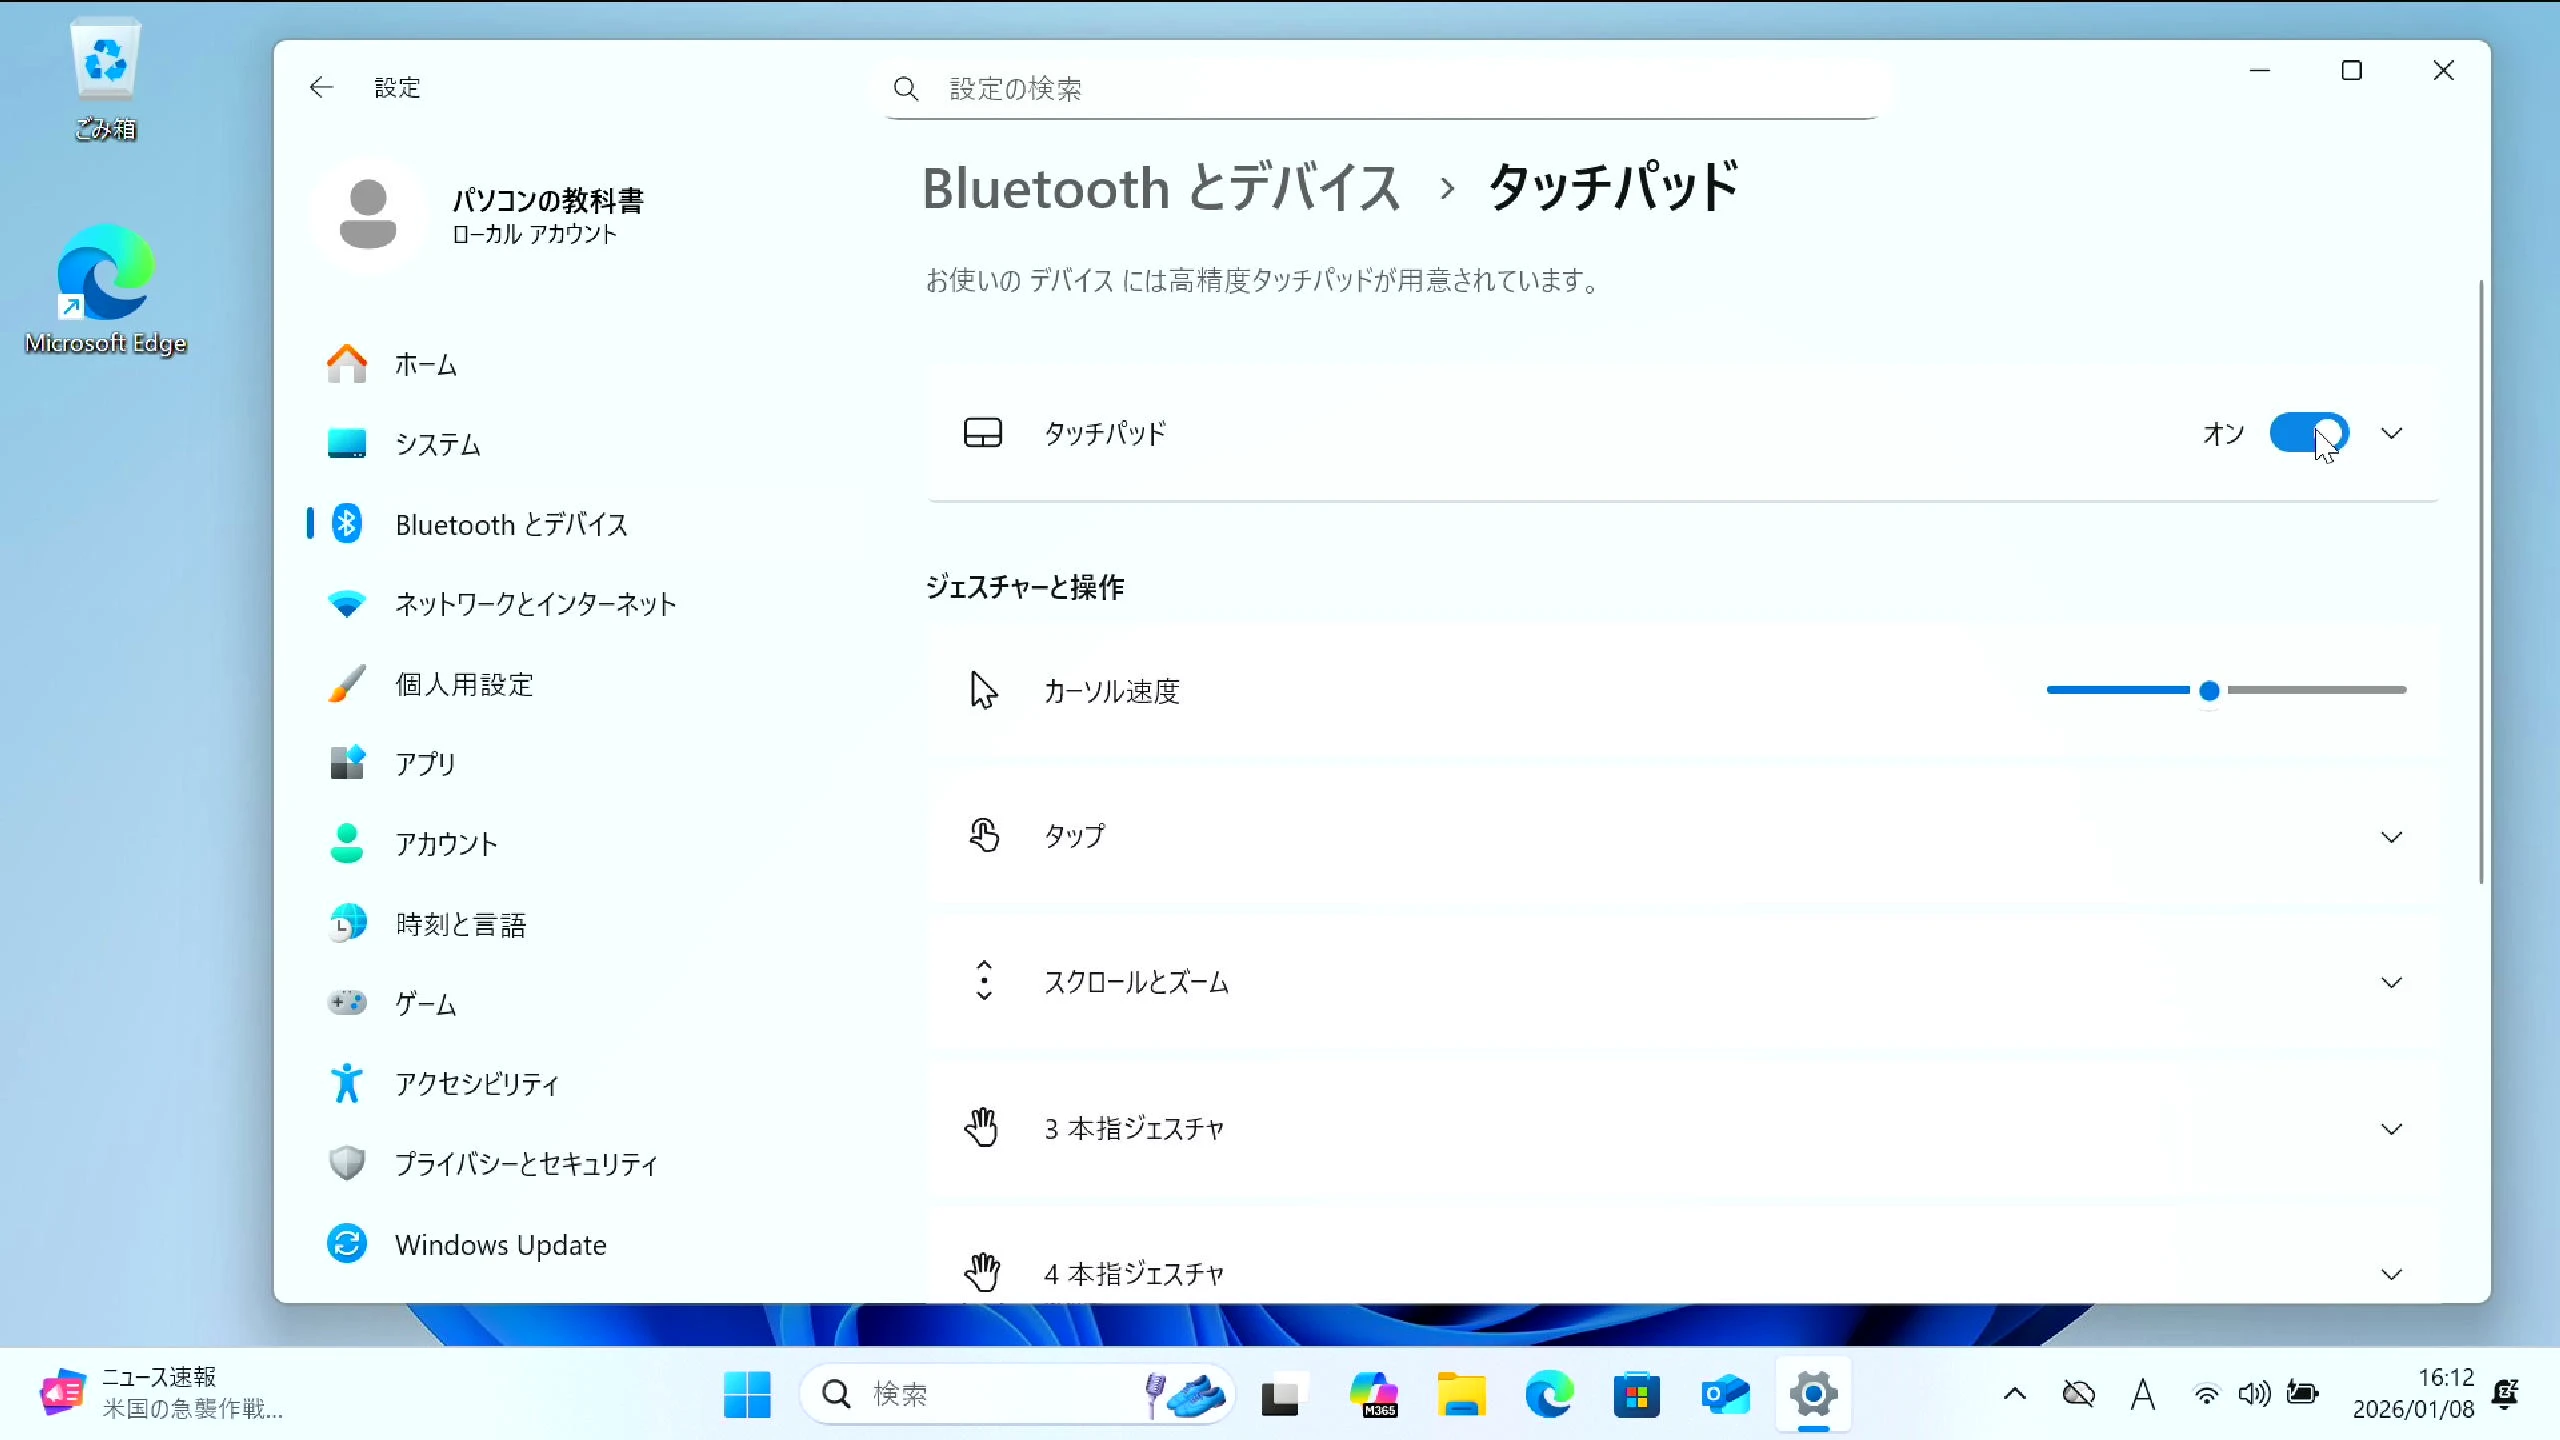Open Windows Update from sidebar
Screen dimensions: 2560x1440
pyautogui.click(x=500, y=1245)
